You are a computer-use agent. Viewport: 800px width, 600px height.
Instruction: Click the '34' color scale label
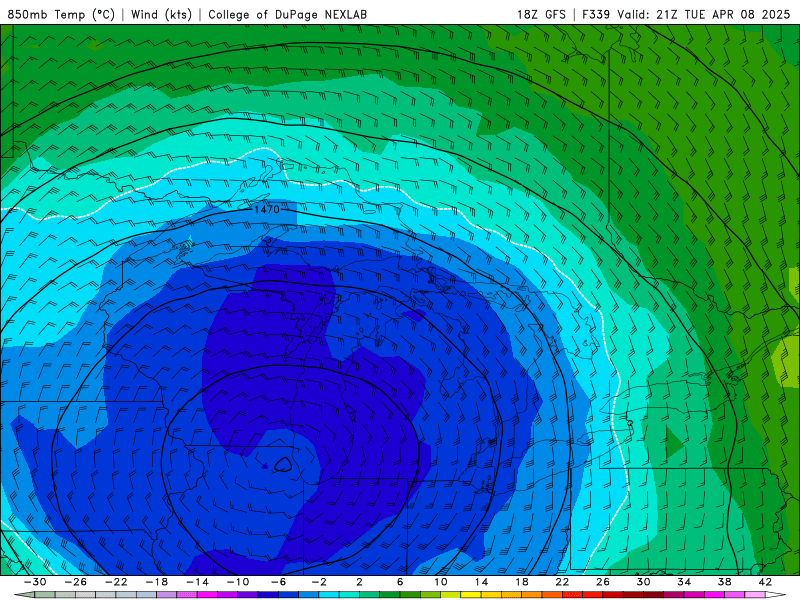click(684, 582)
